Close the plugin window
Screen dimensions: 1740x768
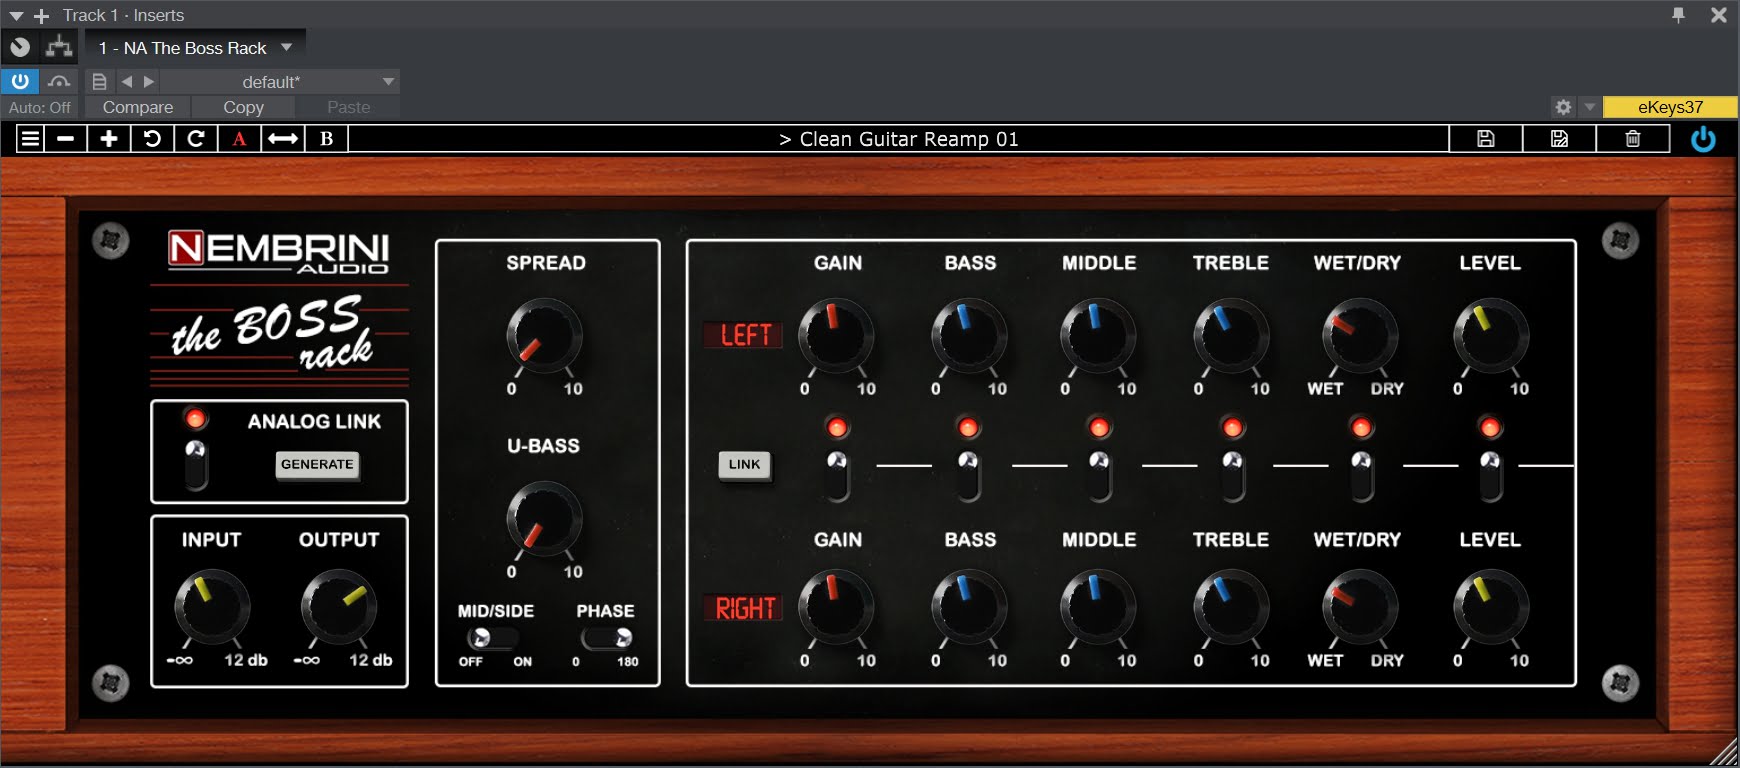click(1719, 15)
